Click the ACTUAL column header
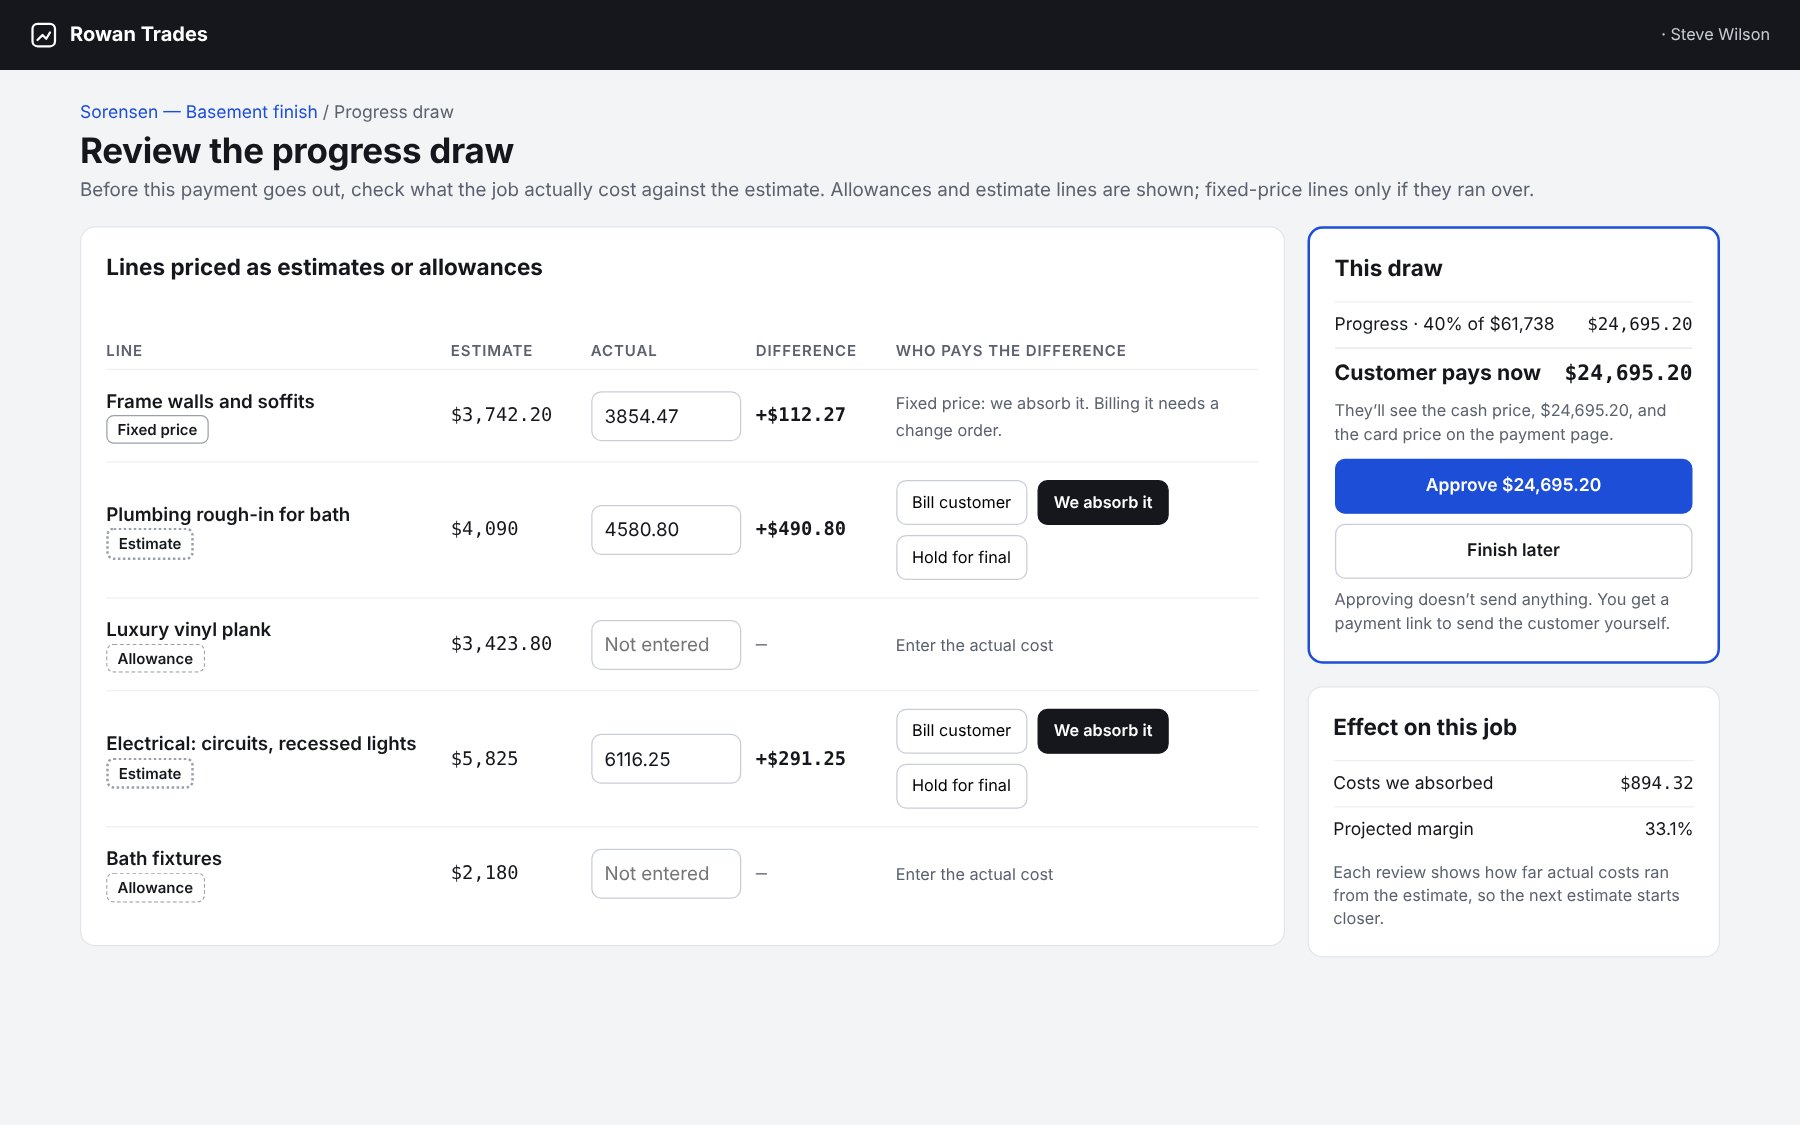Image resolution: width=1800 pixels, height=1125 pixels. pyautogui.click(x=623, y=351)
